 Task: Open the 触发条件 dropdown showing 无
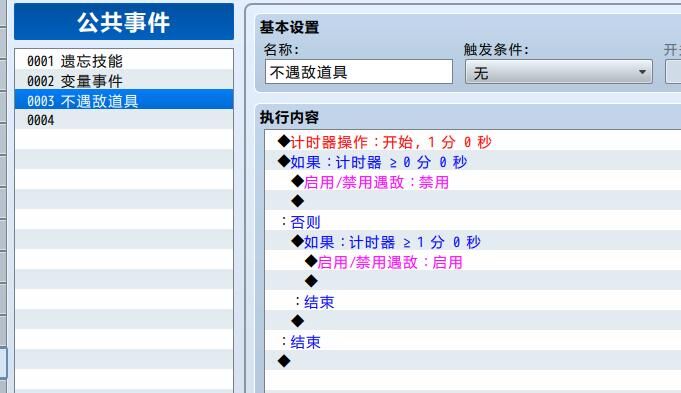559,72
